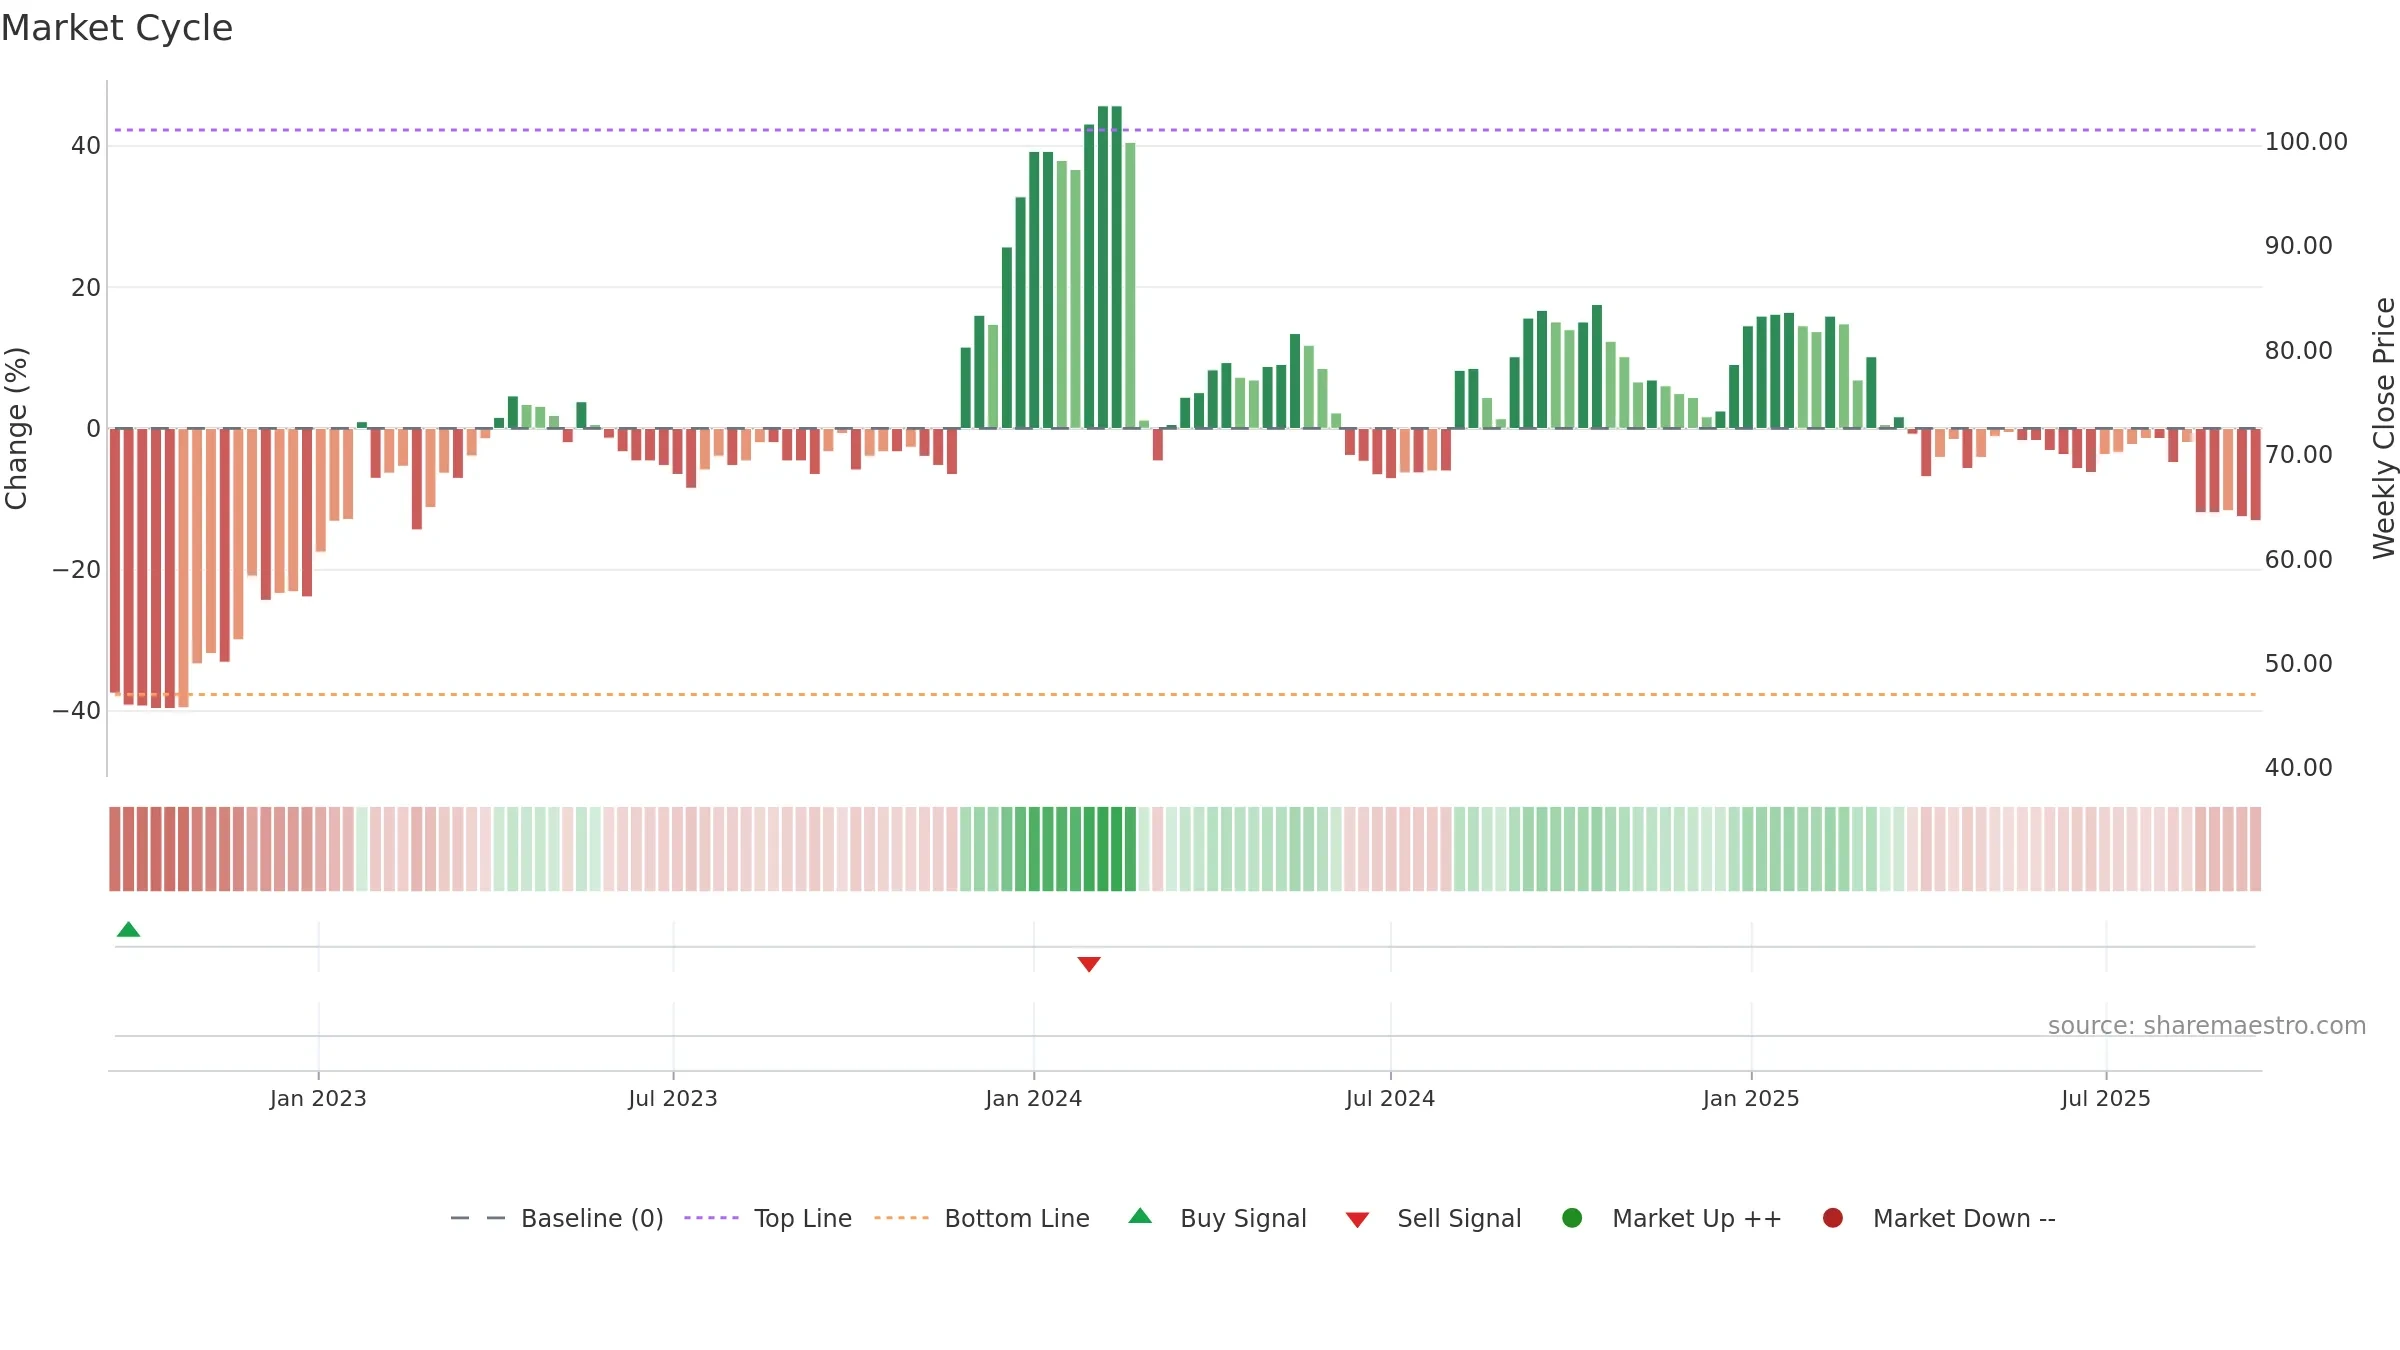Click the green Buy Signal triangle marker on the chart
Image resolution: width=2400 pixels, height=1350 pixels.
point(128,930)
